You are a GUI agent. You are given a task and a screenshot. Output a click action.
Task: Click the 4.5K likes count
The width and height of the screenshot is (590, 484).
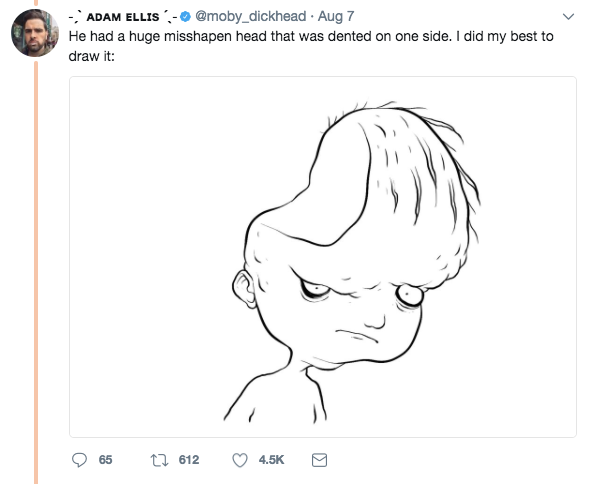271,460
